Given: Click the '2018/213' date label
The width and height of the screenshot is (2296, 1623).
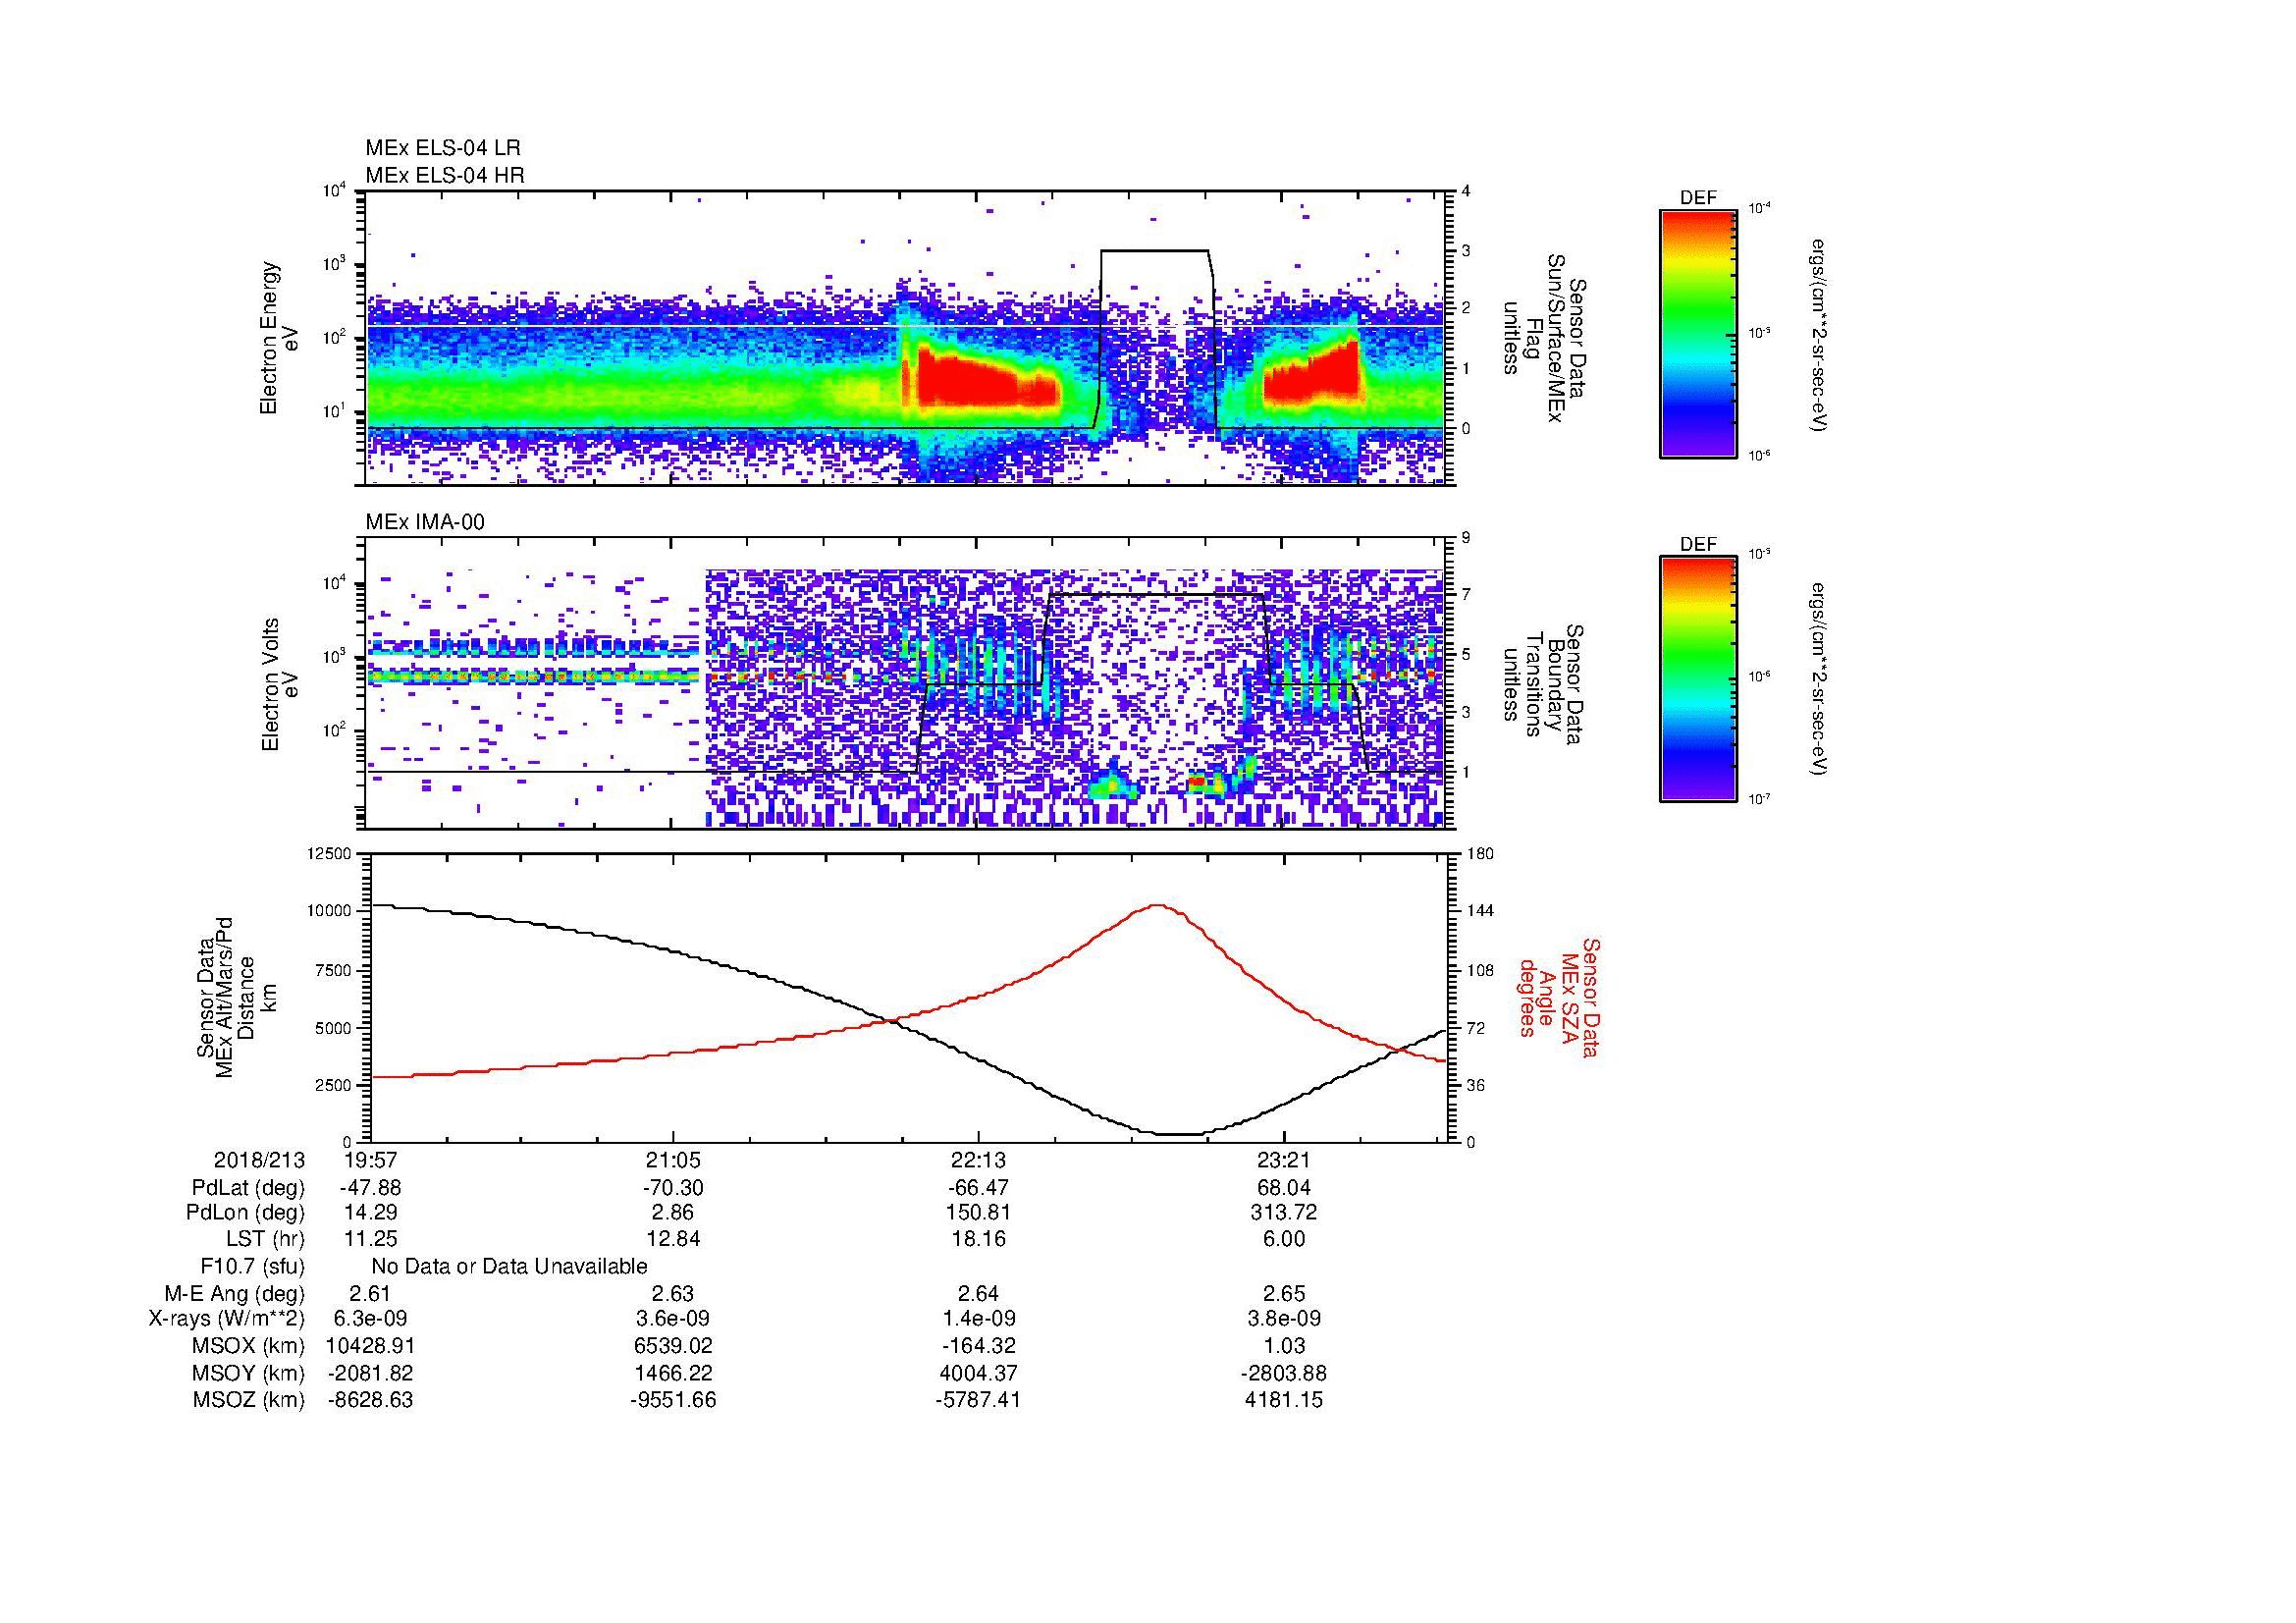Looking at the screenshot, I should point(259,1161).
